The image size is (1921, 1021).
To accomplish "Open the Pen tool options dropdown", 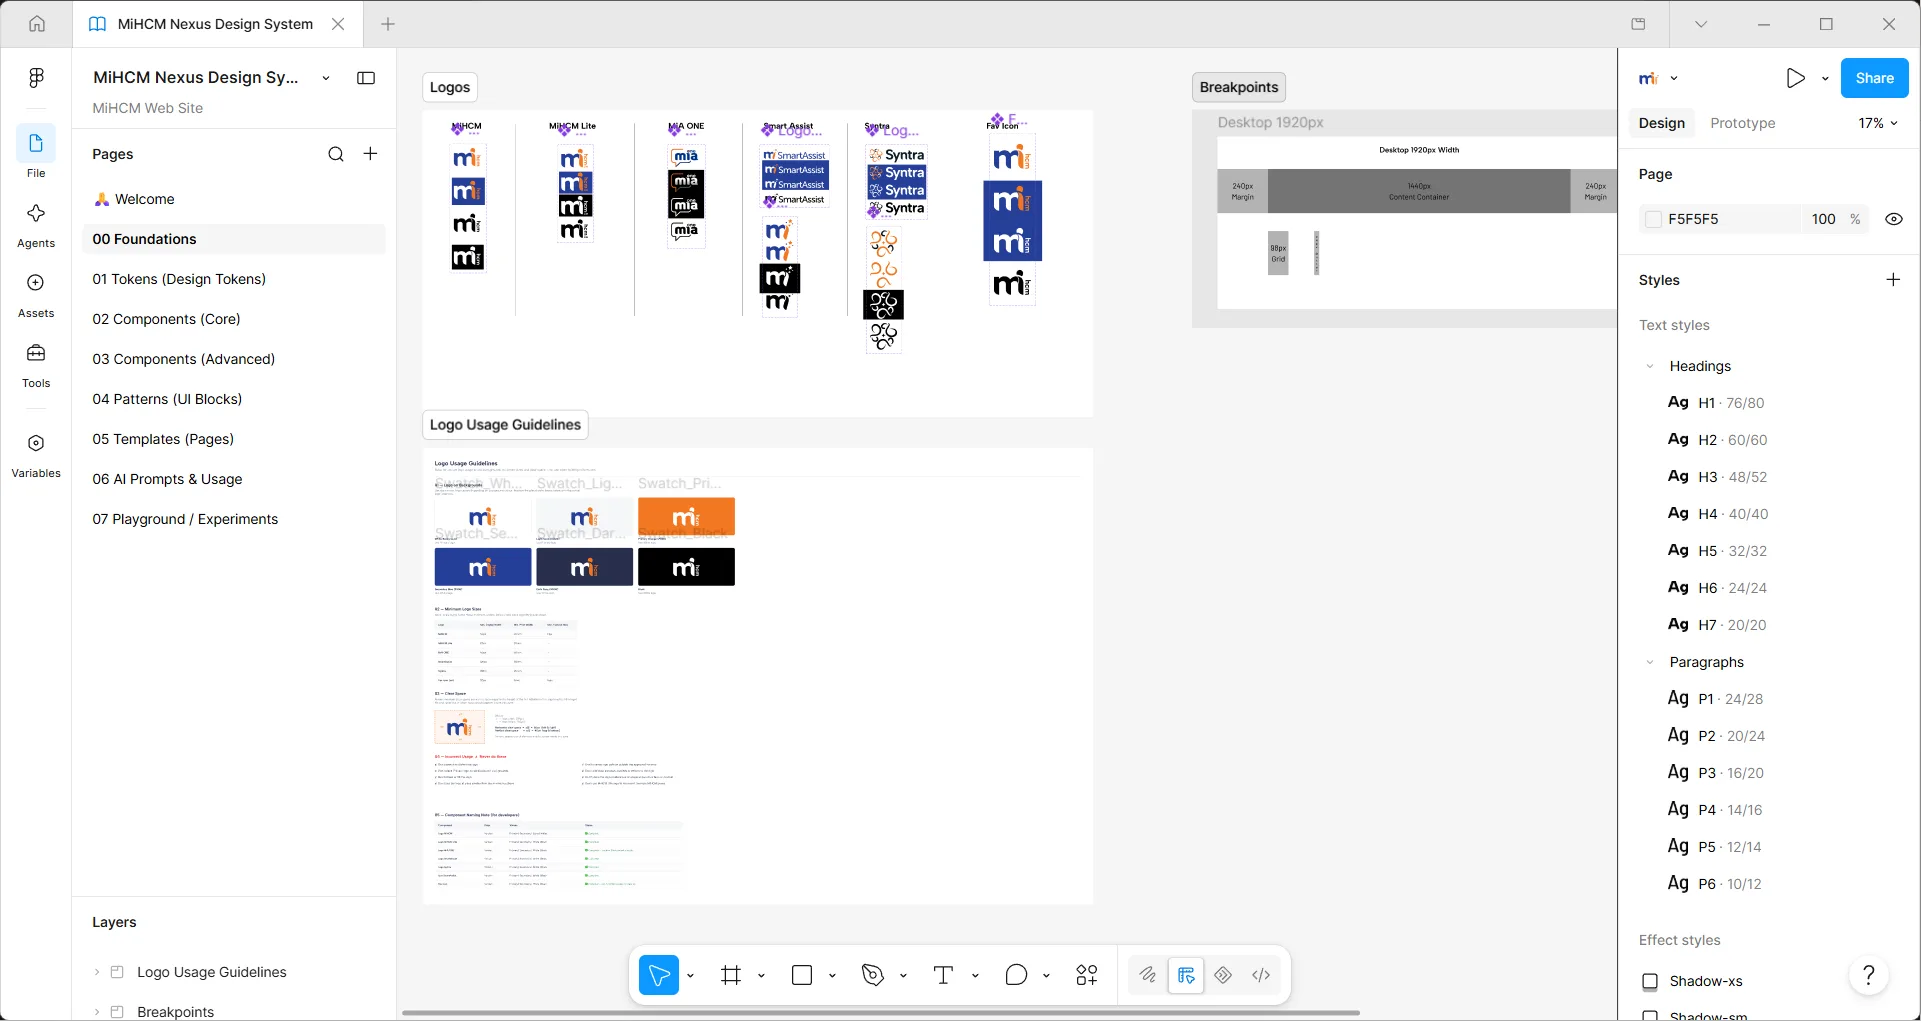I will pos(903,976).
